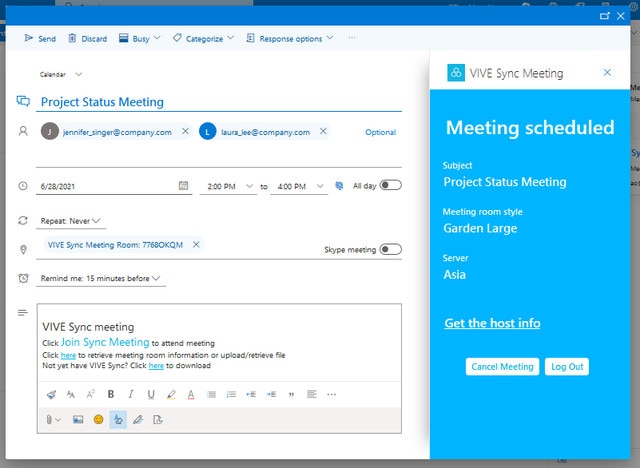The image size is (640, 468).
Task: Click the Join Sync Meeting link
Action: (x=105, y=342)
